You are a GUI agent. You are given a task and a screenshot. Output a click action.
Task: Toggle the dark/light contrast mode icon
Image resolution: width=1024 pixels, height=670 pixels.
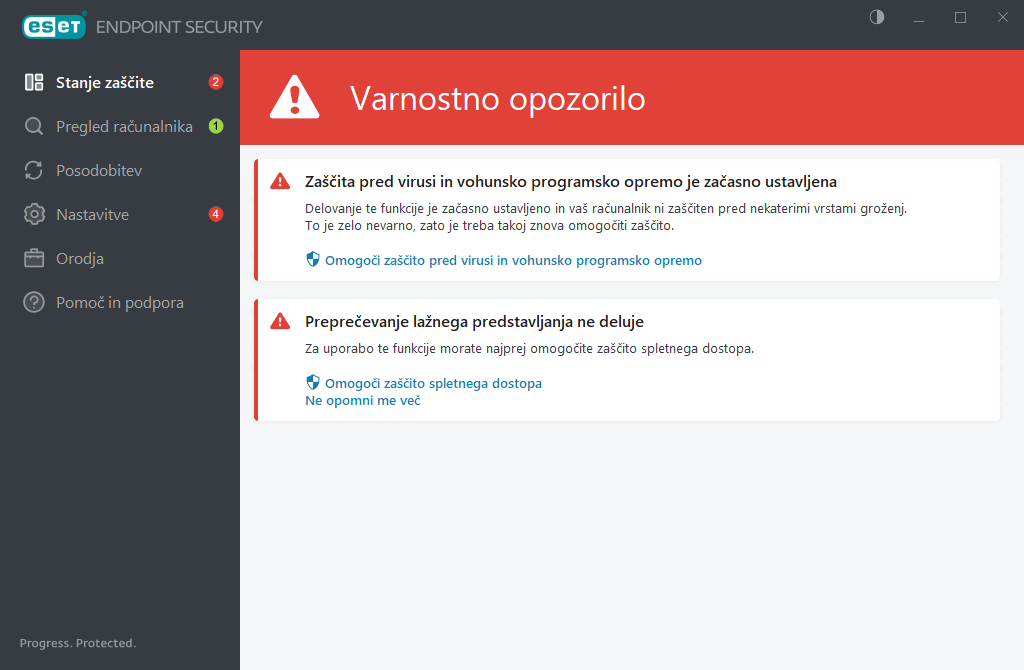tap(877, 17)
